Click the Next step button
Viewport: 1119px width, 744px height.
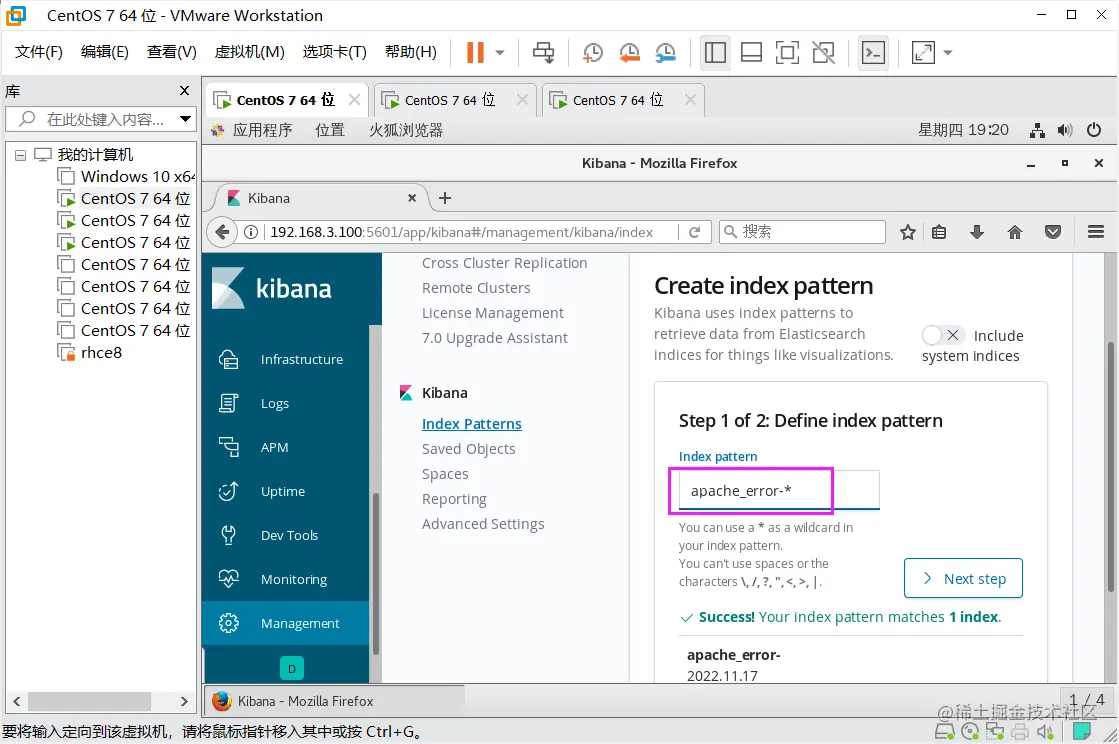pyautogui.click(x=963, y=579)
